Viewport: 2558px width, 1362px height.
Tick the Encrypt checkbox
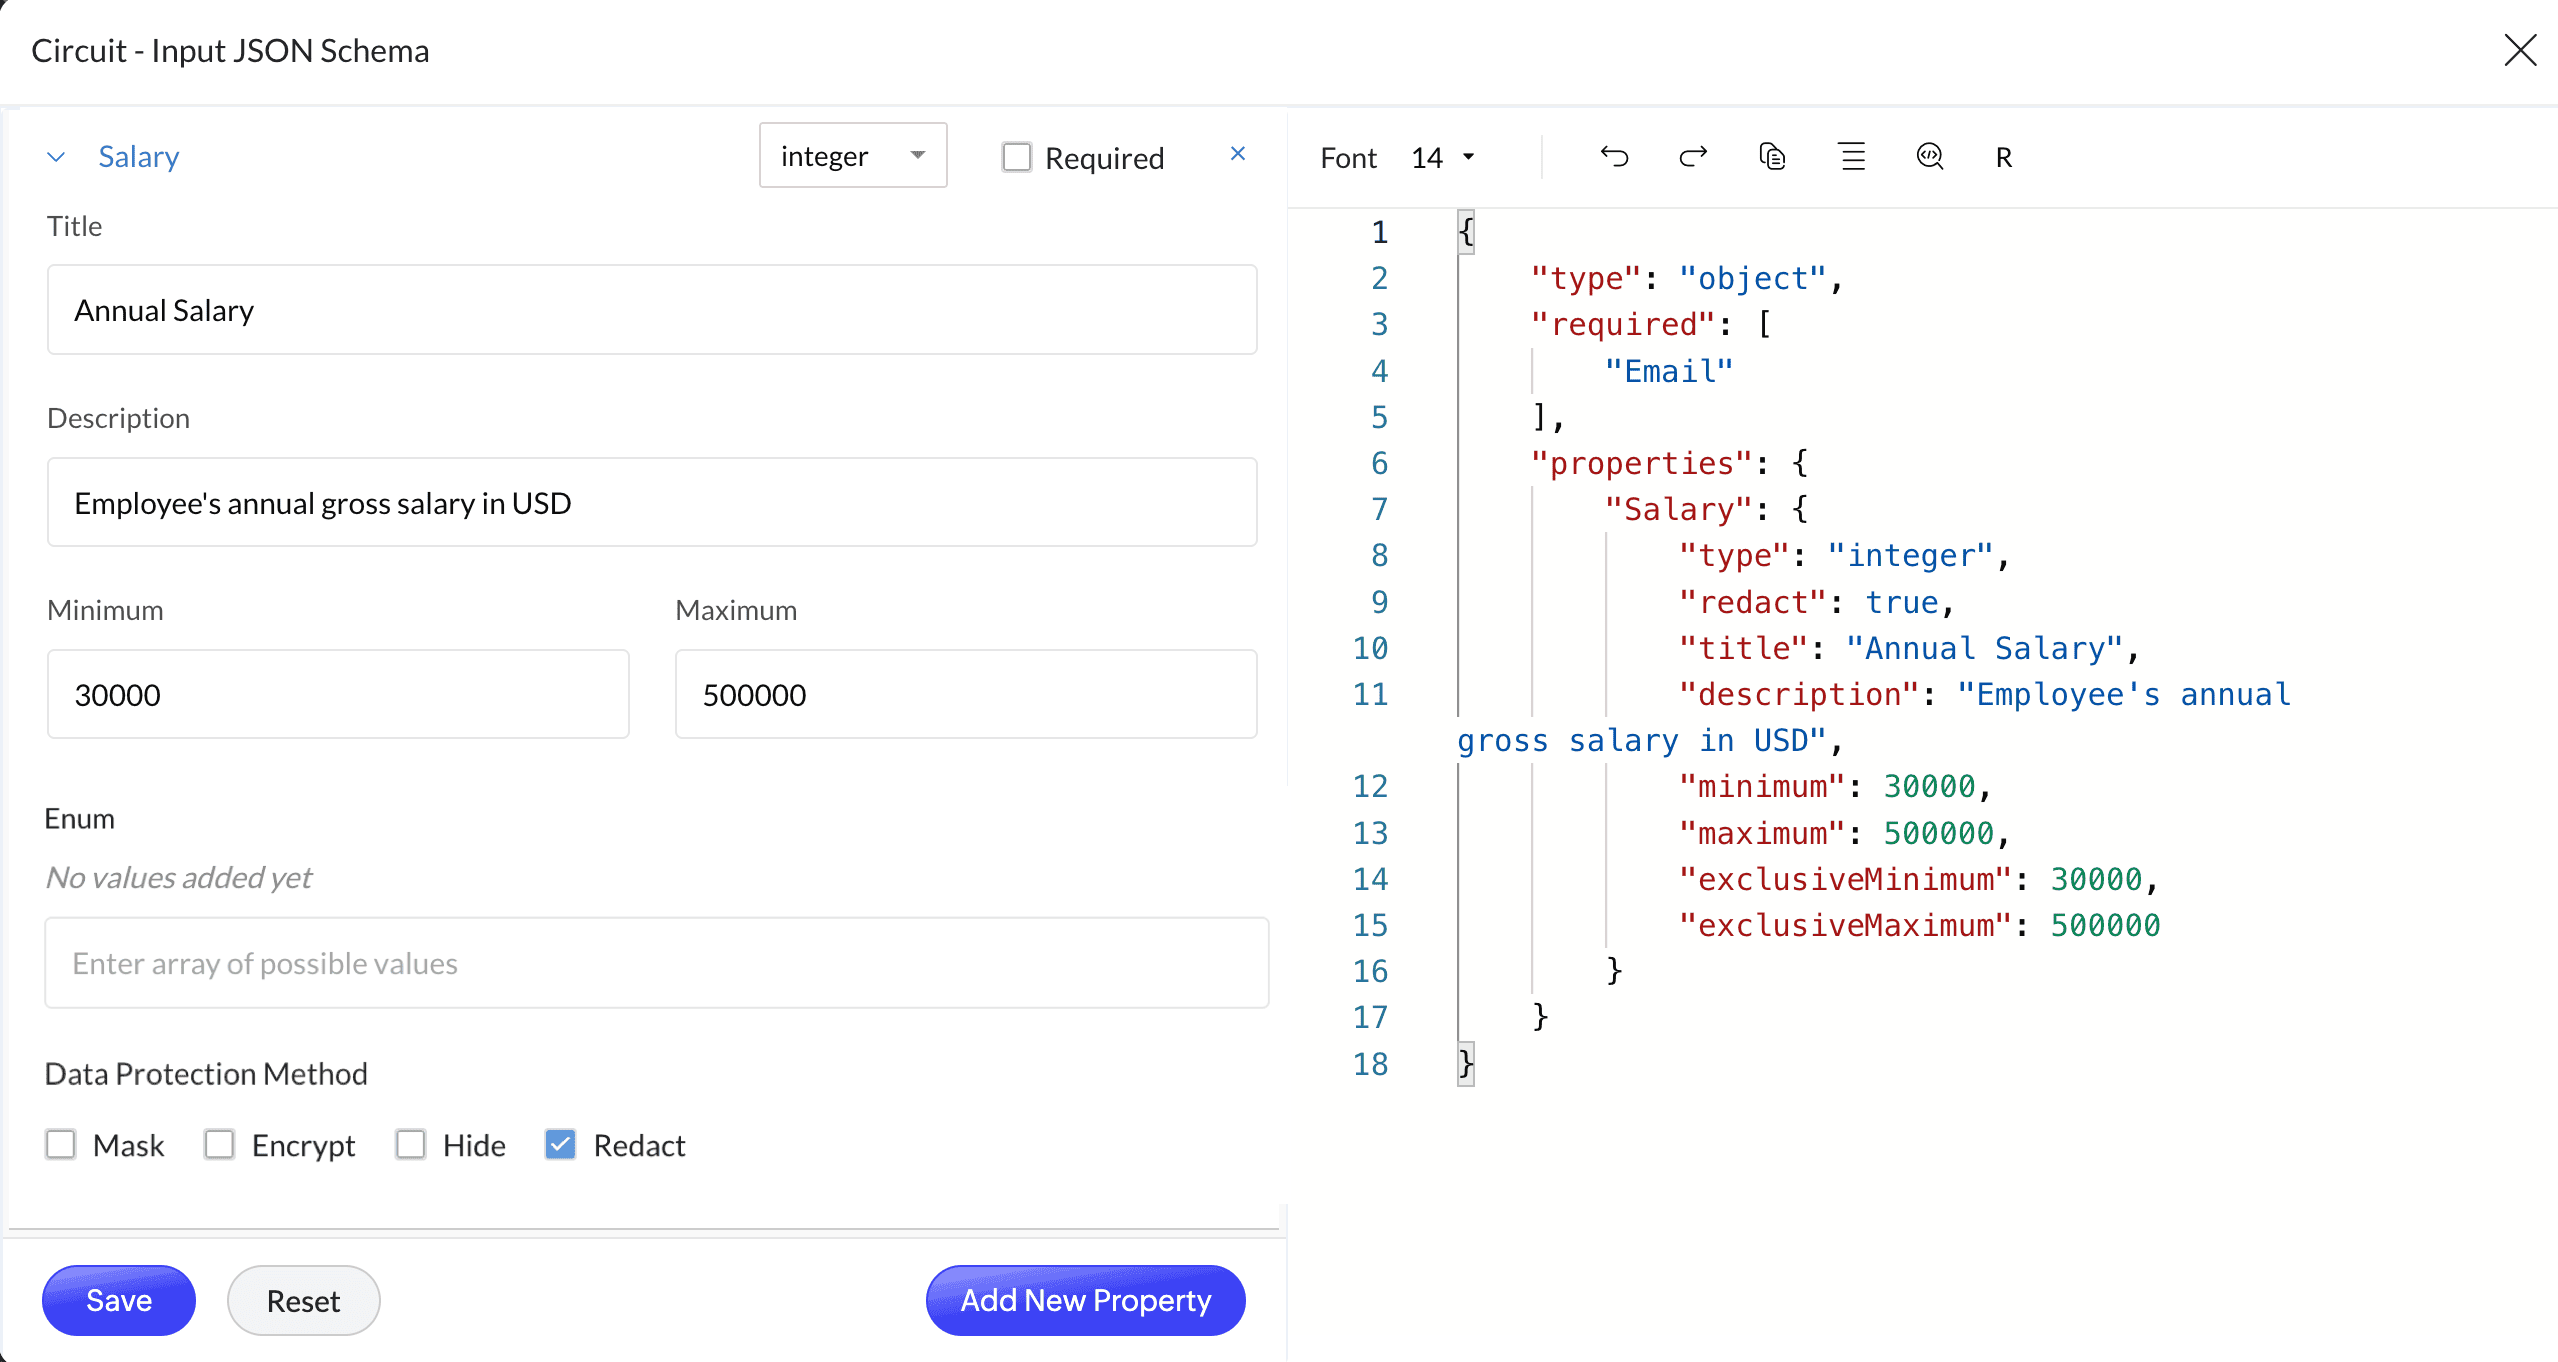coord(219,1144)
